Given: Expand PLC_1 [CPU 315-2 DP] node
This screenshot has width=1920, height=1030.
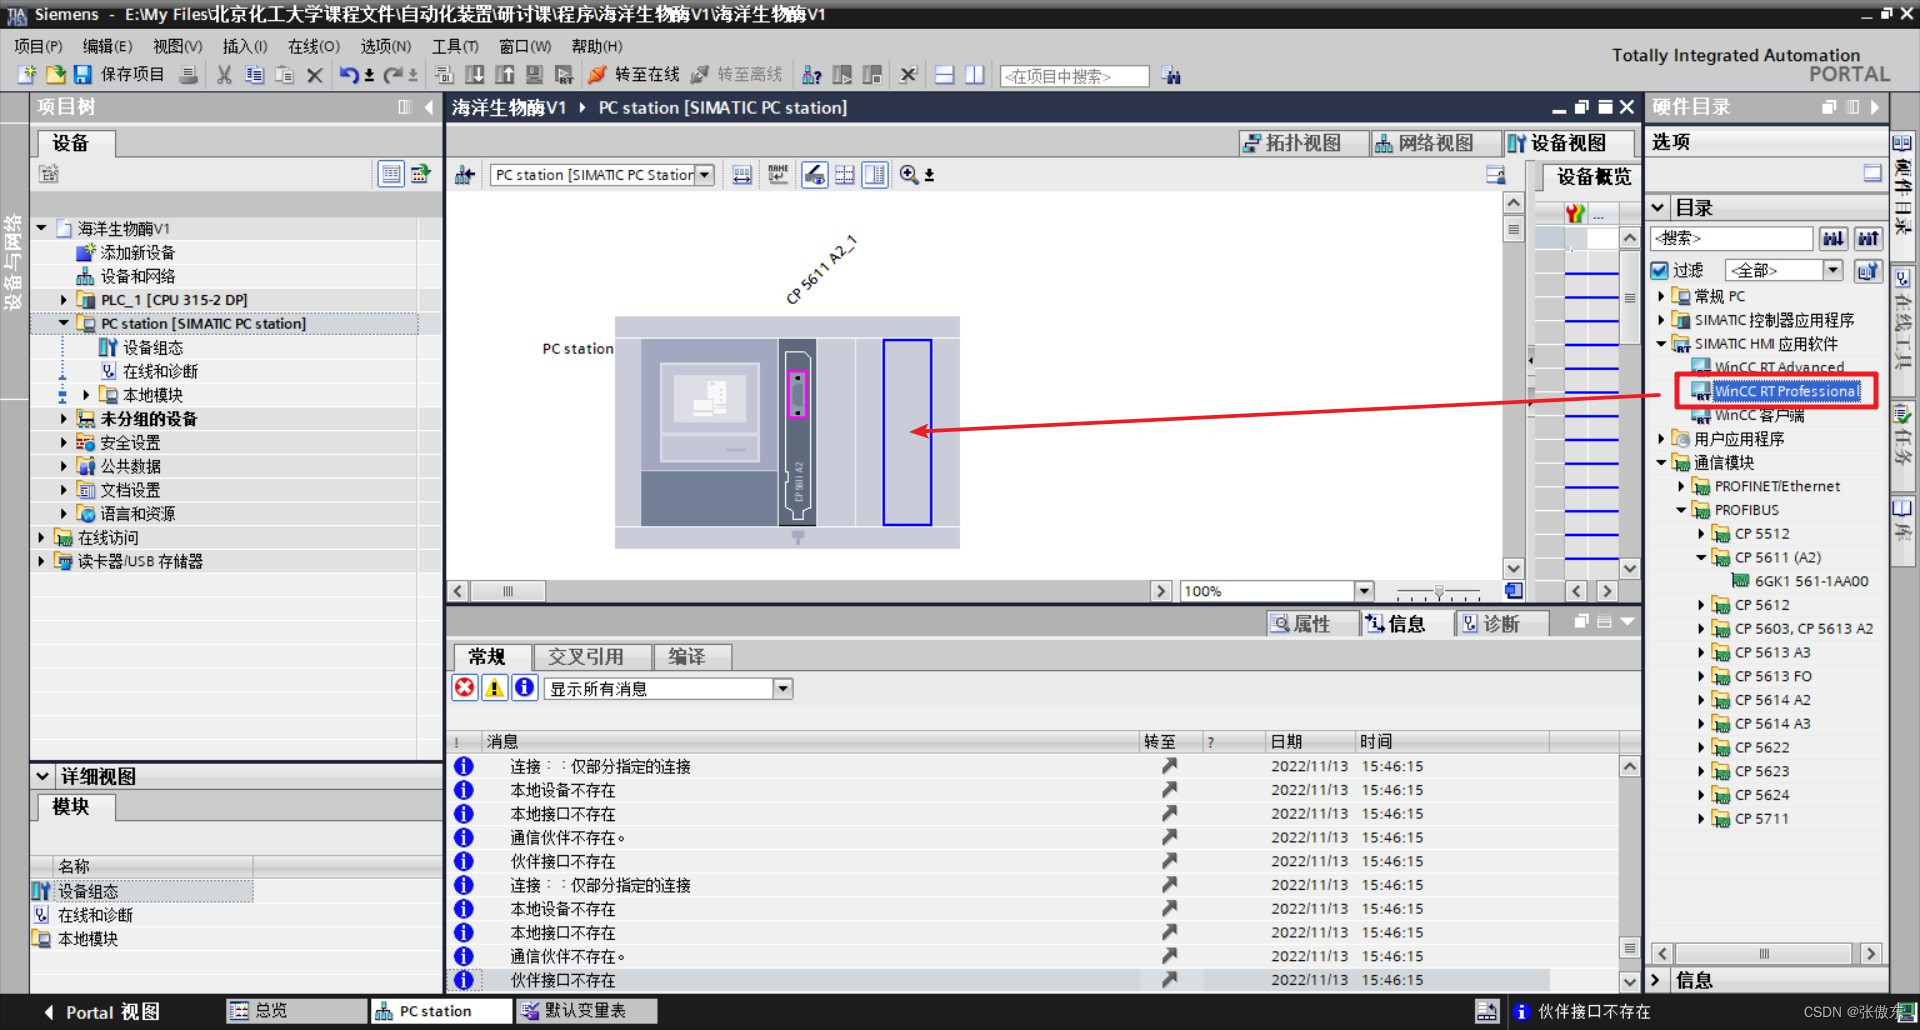Looking at the screenshot, I should tap(64, 299).
